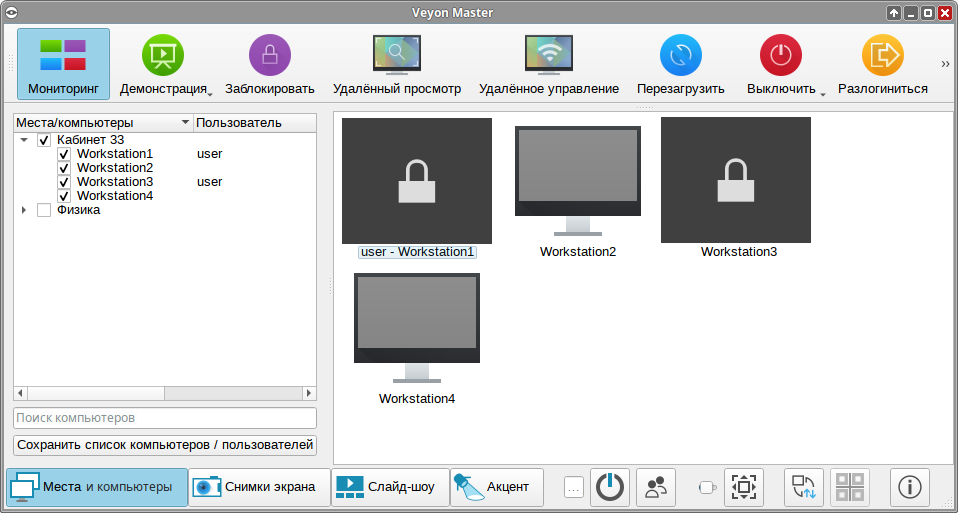The height and width of the screenshot is (513, 958).
Task: Click the Пользователь column header
Action: coord(255,123)
